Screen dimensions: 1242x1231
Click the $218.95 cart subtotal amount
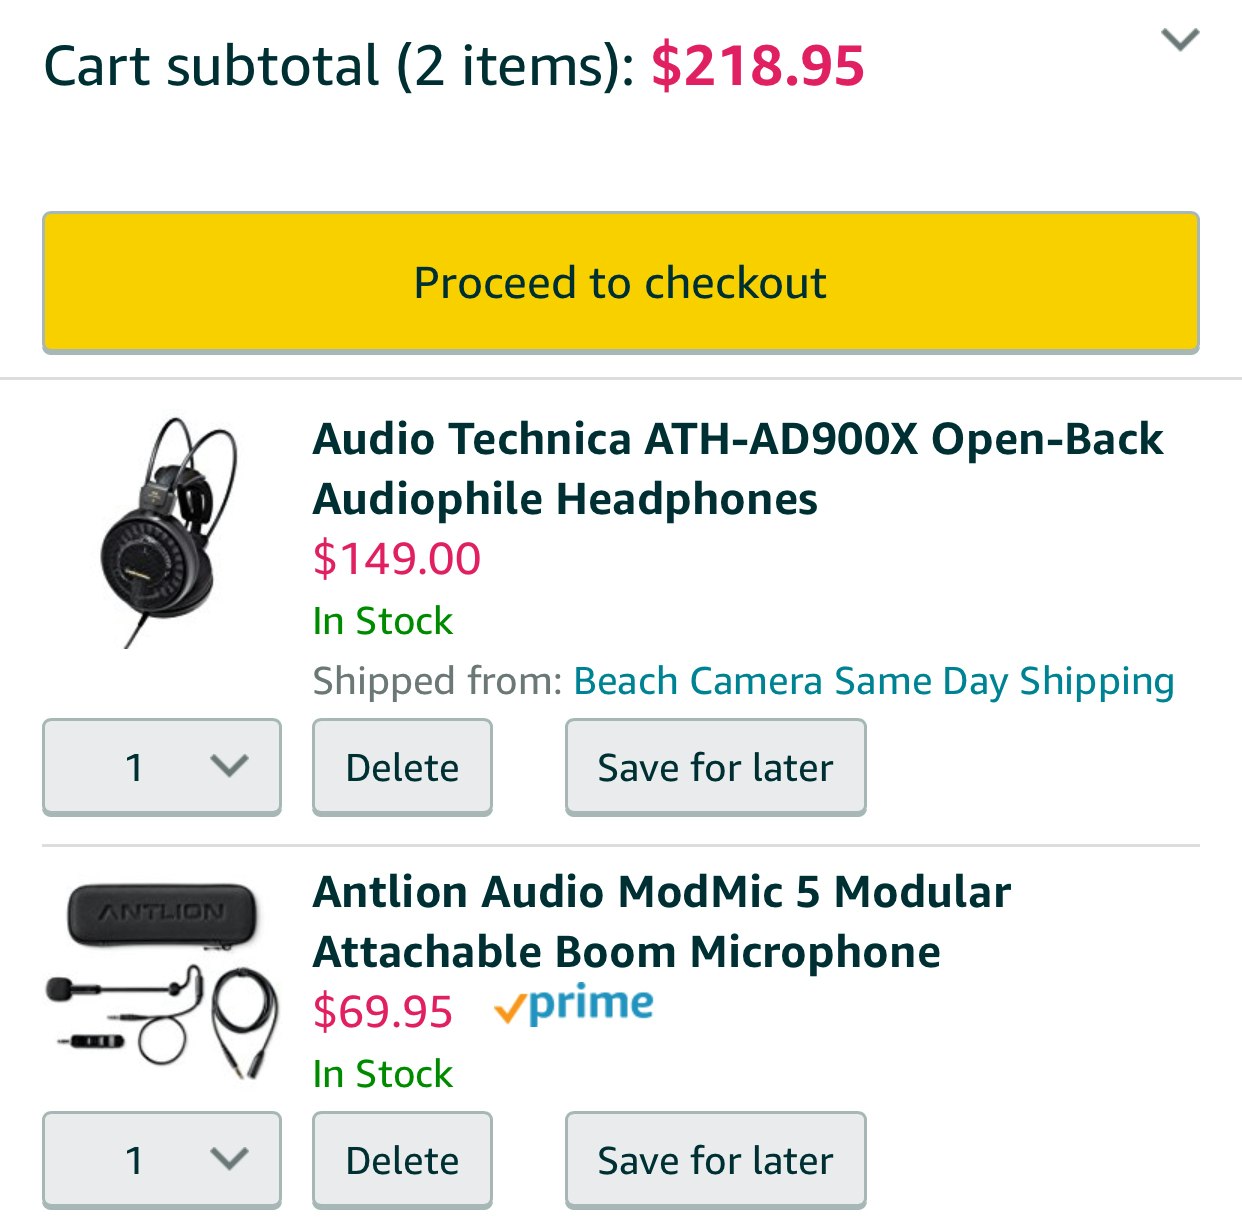click(757, 66)
